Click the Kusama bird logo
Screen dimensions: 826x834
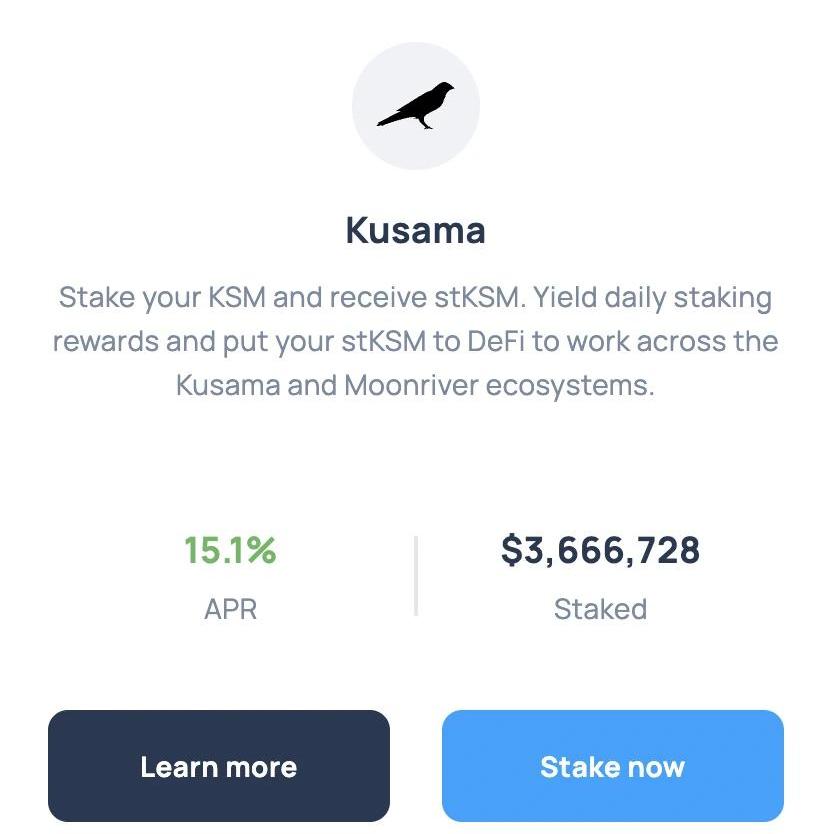(x=415, y=105)
